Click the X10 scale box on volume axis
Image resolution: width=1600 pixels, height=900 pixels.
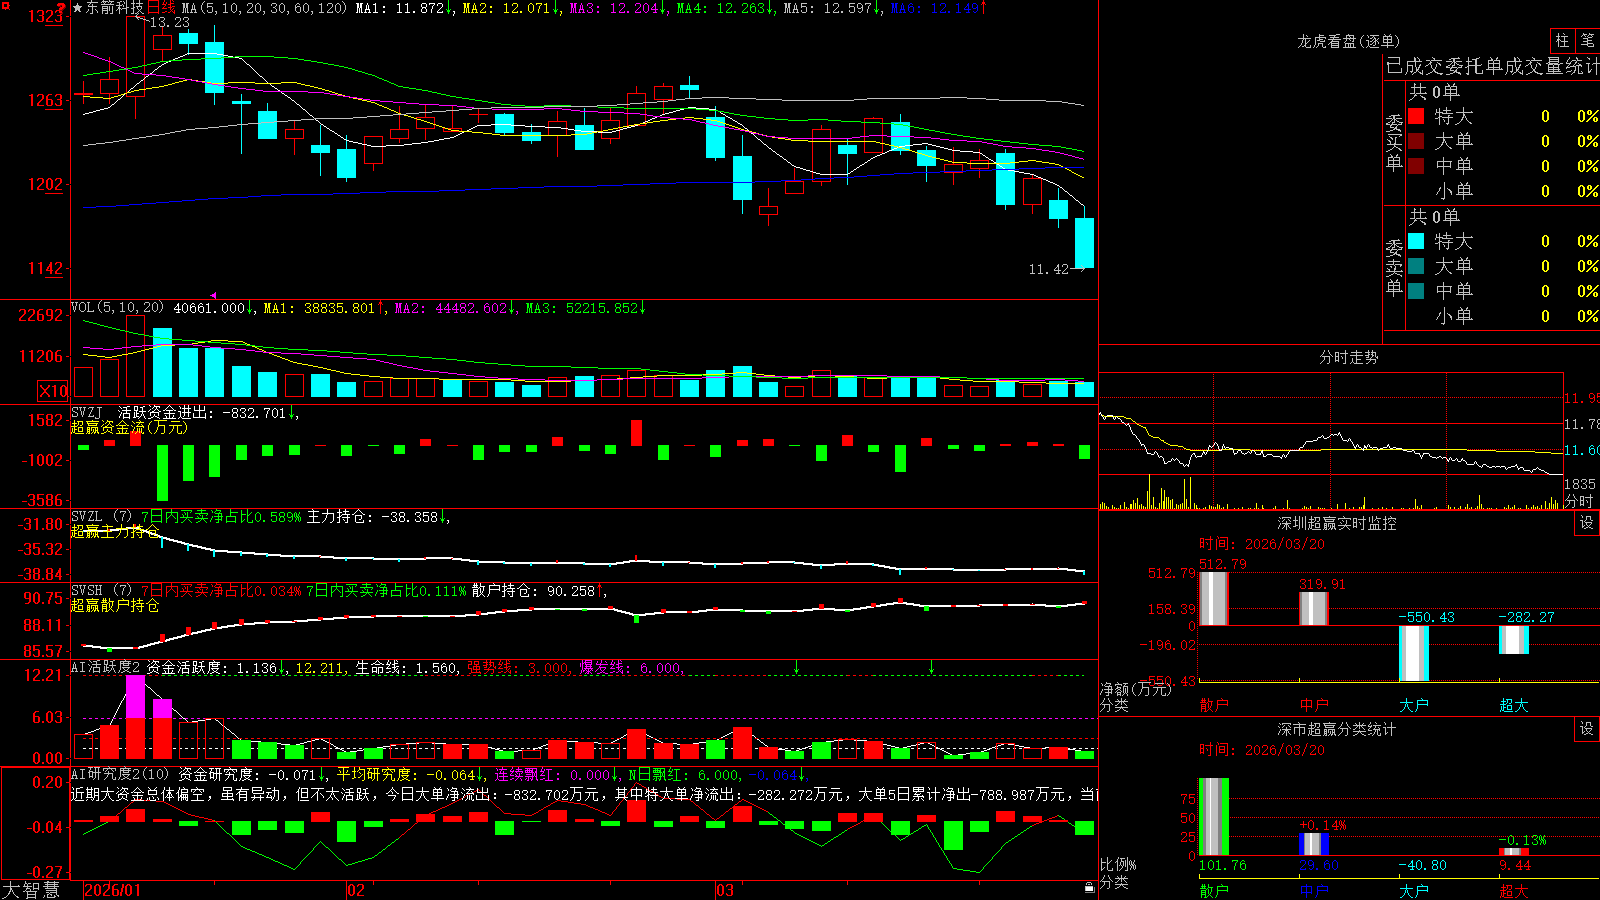(x=53, y=391)
